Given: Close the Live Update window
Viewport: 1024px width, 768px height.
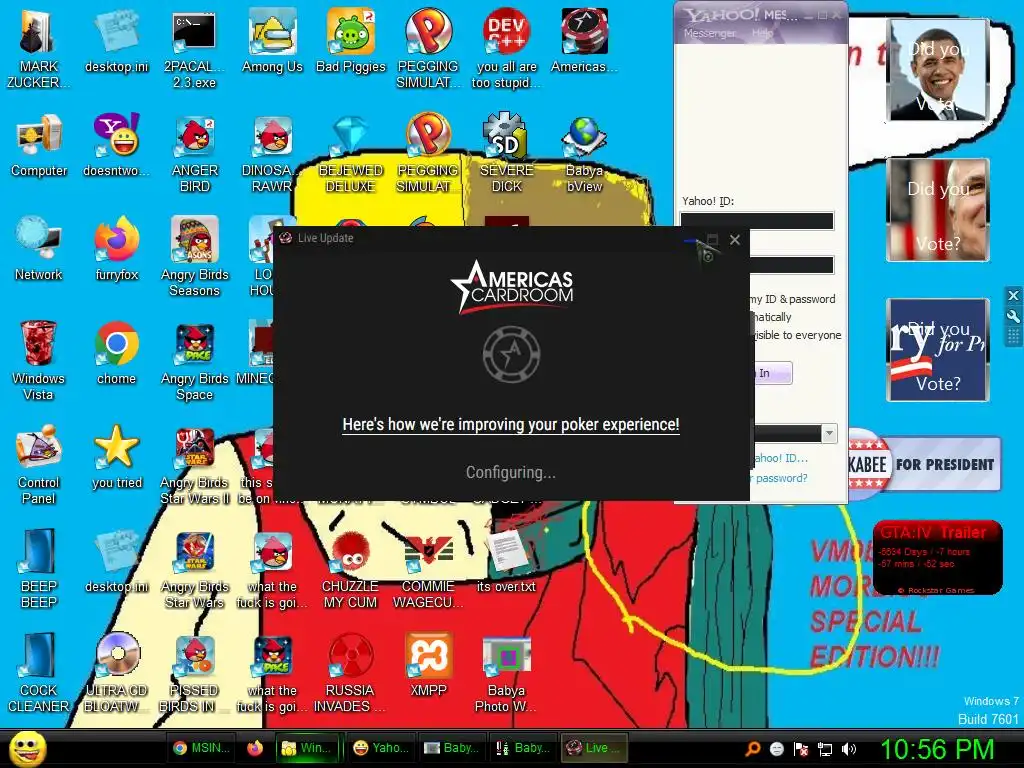Looking at the screenshot, I should tap(735, 240).
